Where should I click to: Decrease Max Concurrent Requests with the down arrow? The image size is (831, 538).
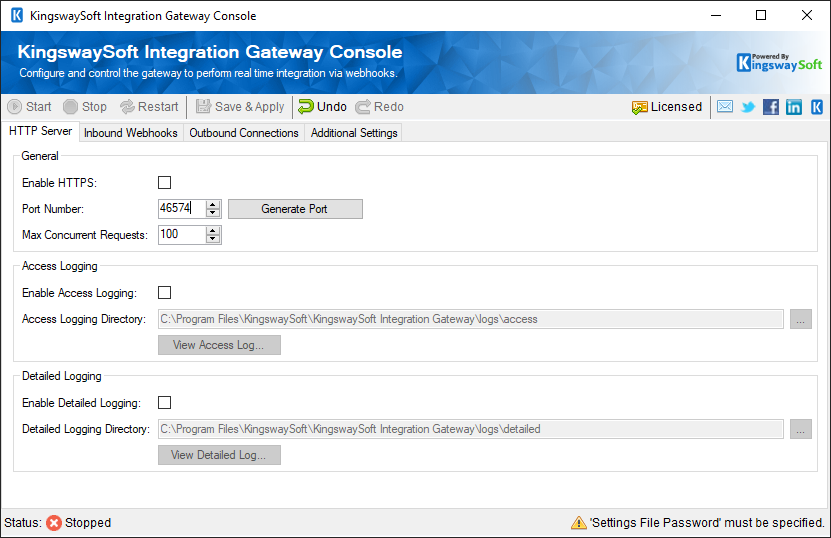213,239
